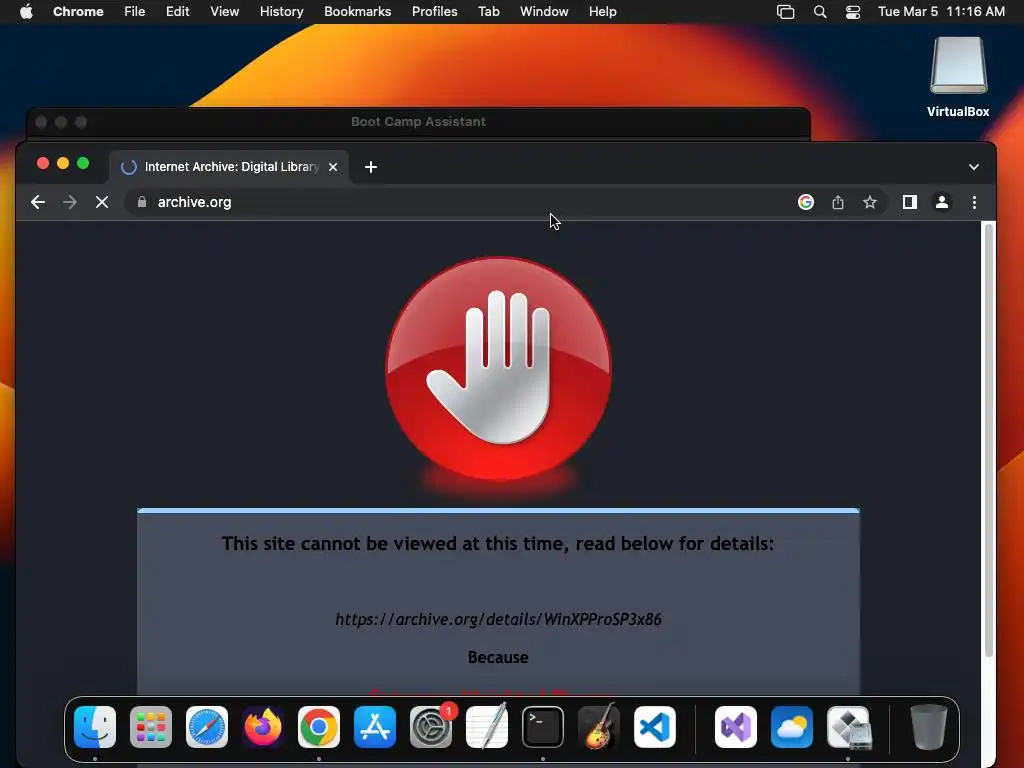The image size is (1024, 768).
Task: Open the Profiles menu
Action: (434, 12)
